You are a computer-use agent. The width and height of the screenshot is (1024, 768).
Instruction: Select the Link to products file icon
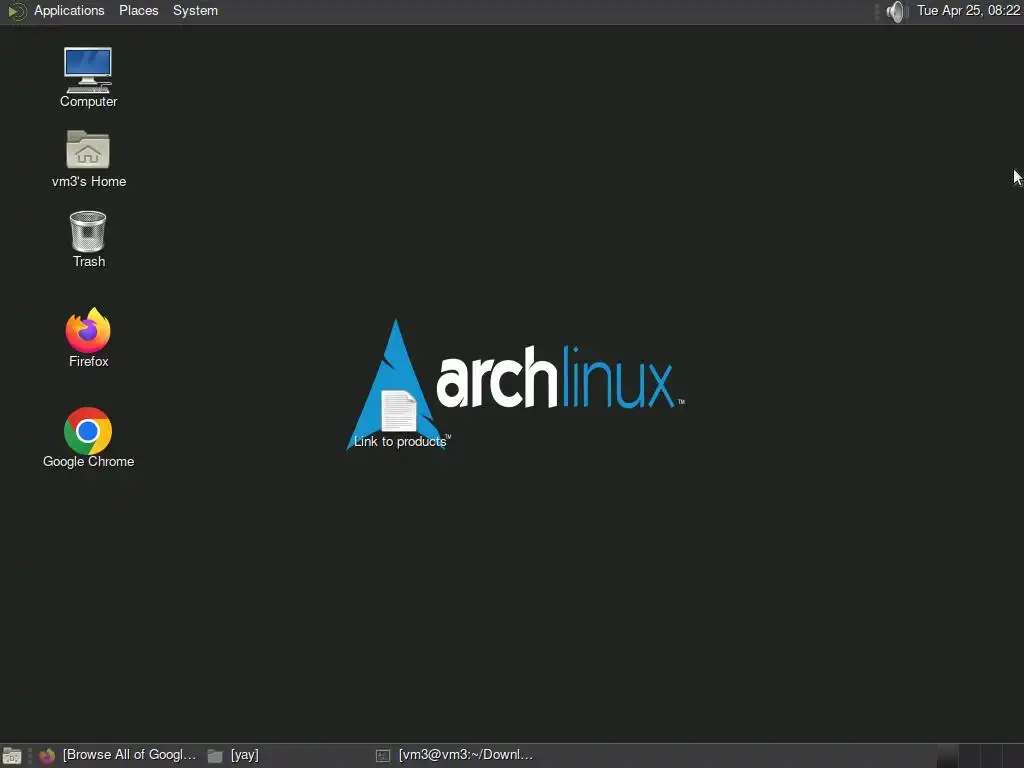(x=398, y=411)
